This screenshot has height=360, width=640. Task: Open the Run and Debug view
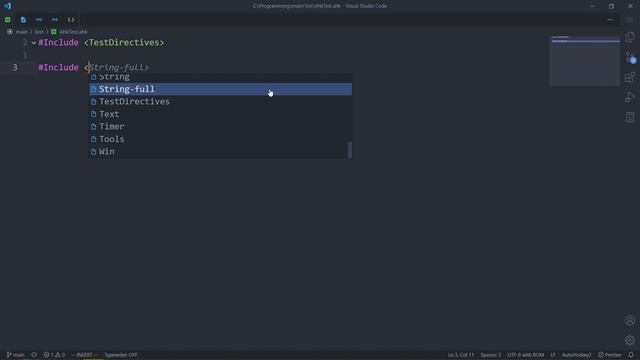tap(630, 97)
